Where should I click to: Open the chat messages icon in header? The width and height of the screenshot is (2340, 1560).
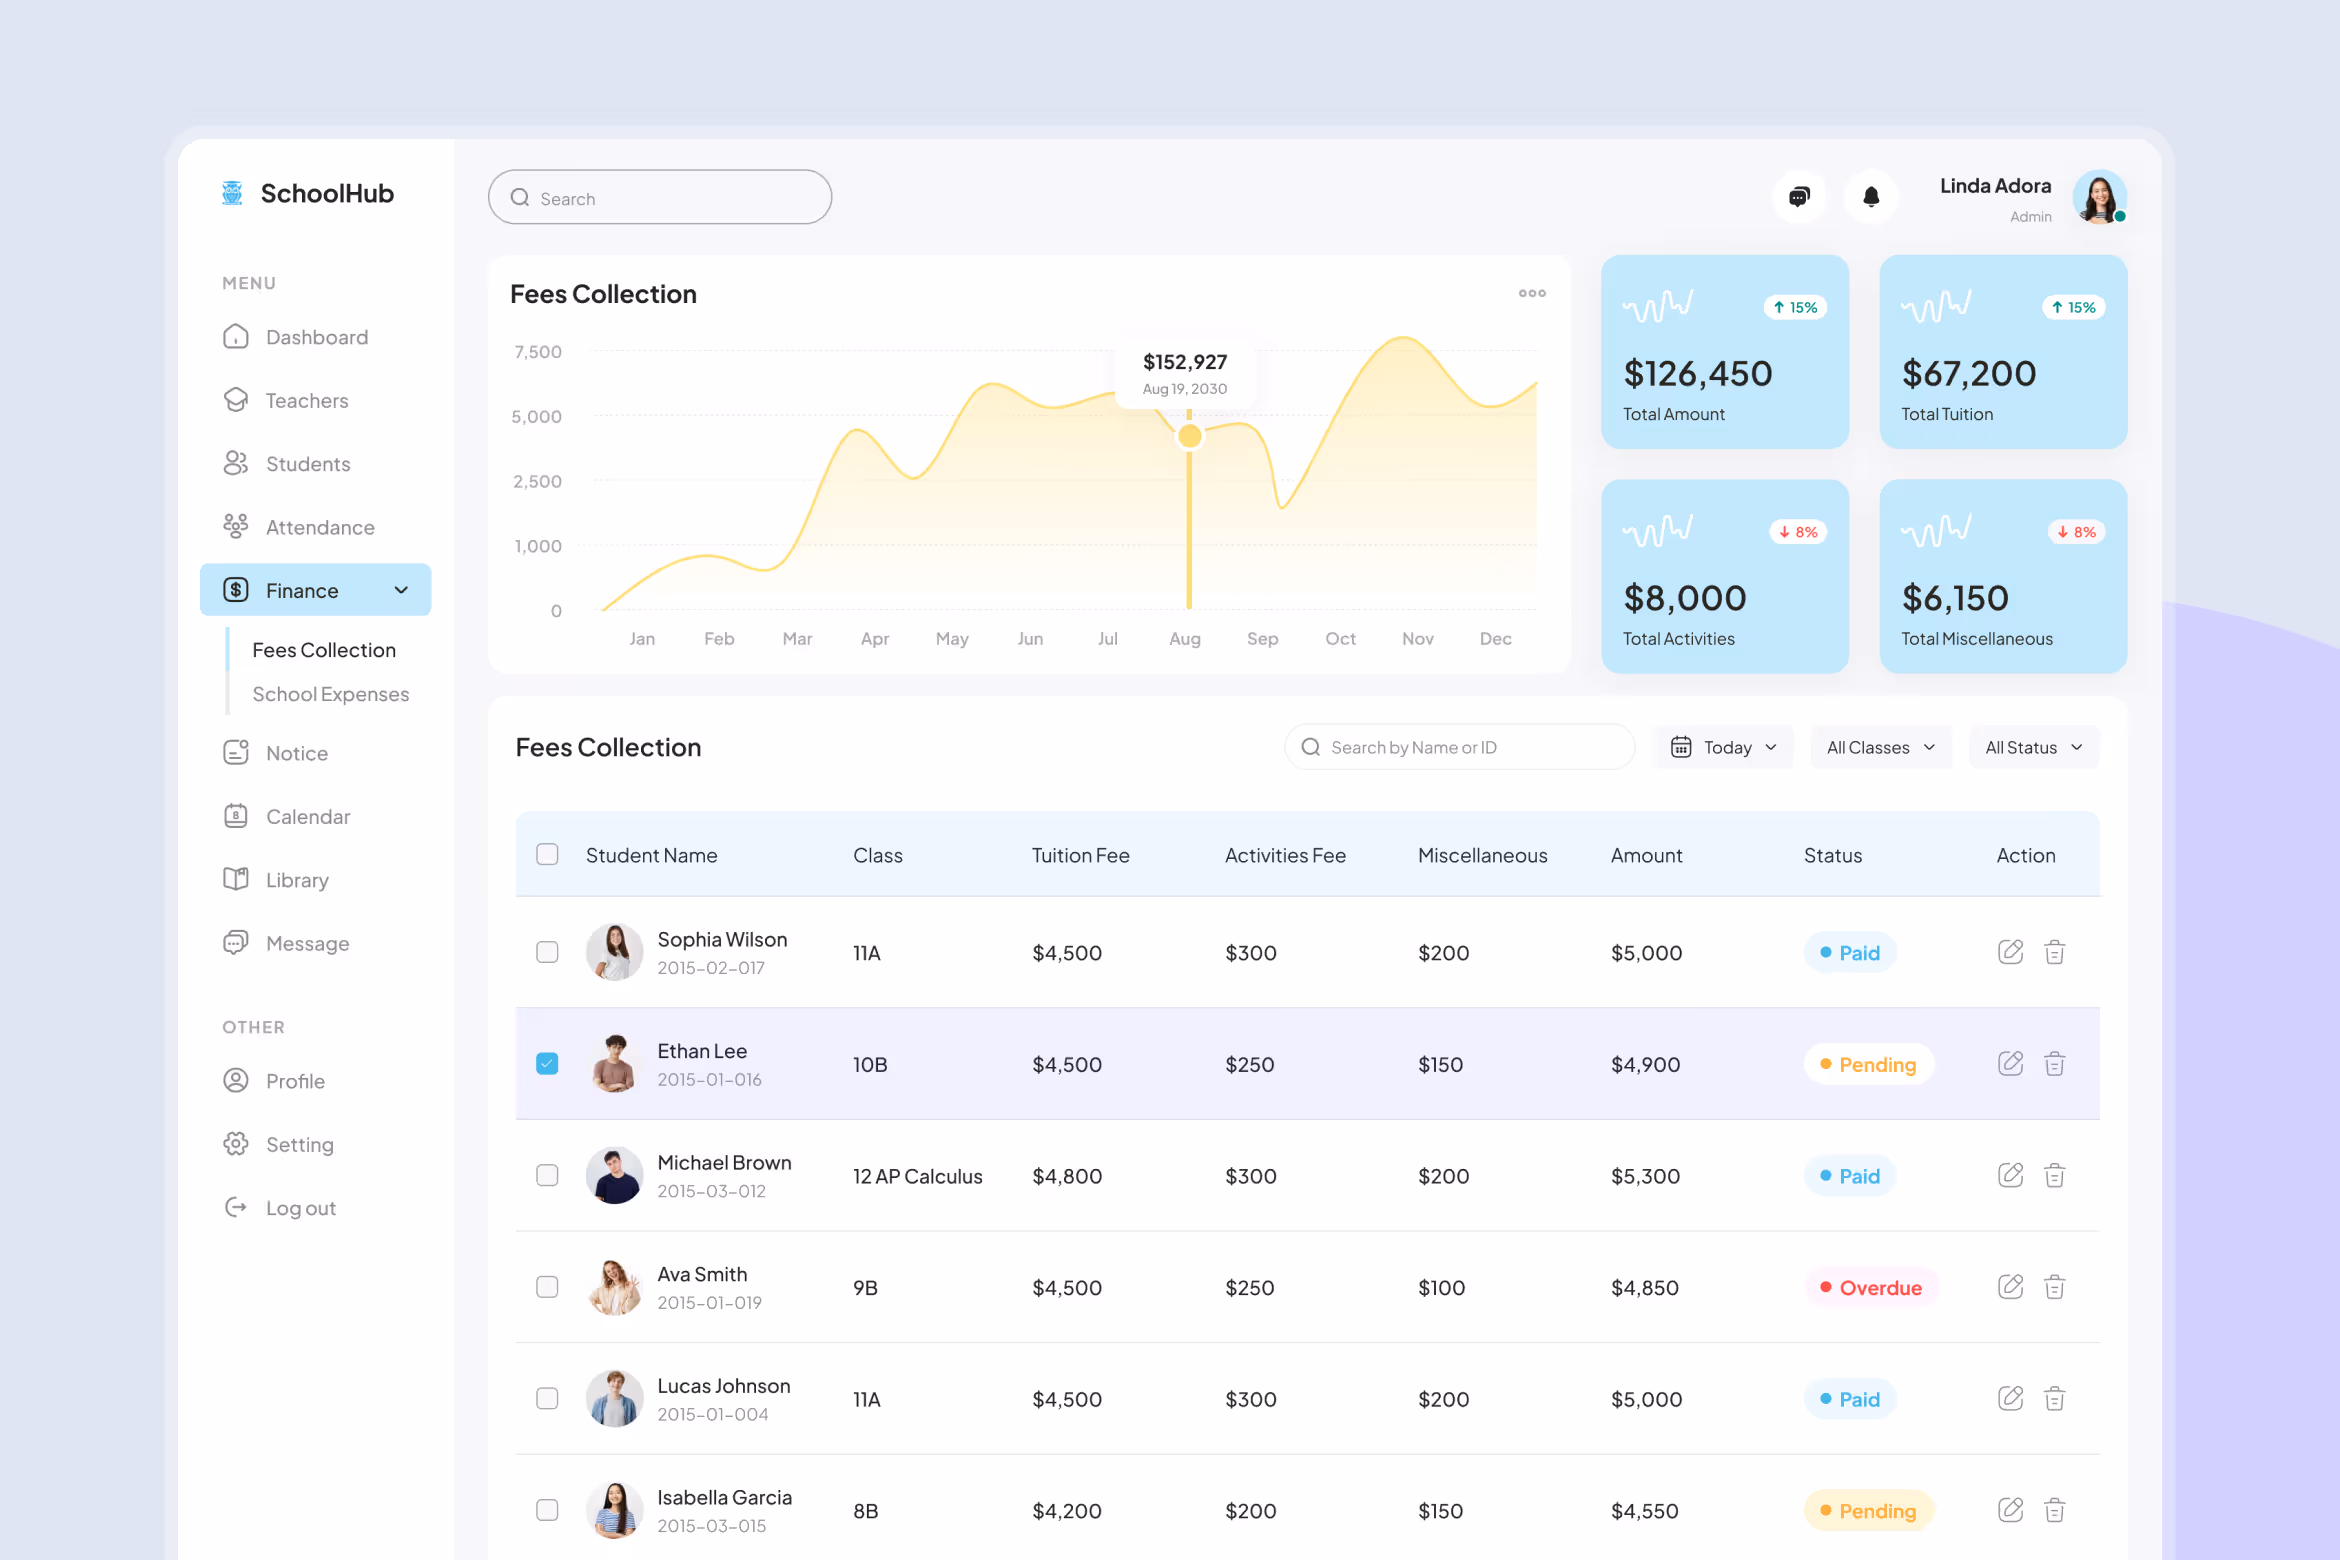pyautogui.click(x=1798, y=197)
